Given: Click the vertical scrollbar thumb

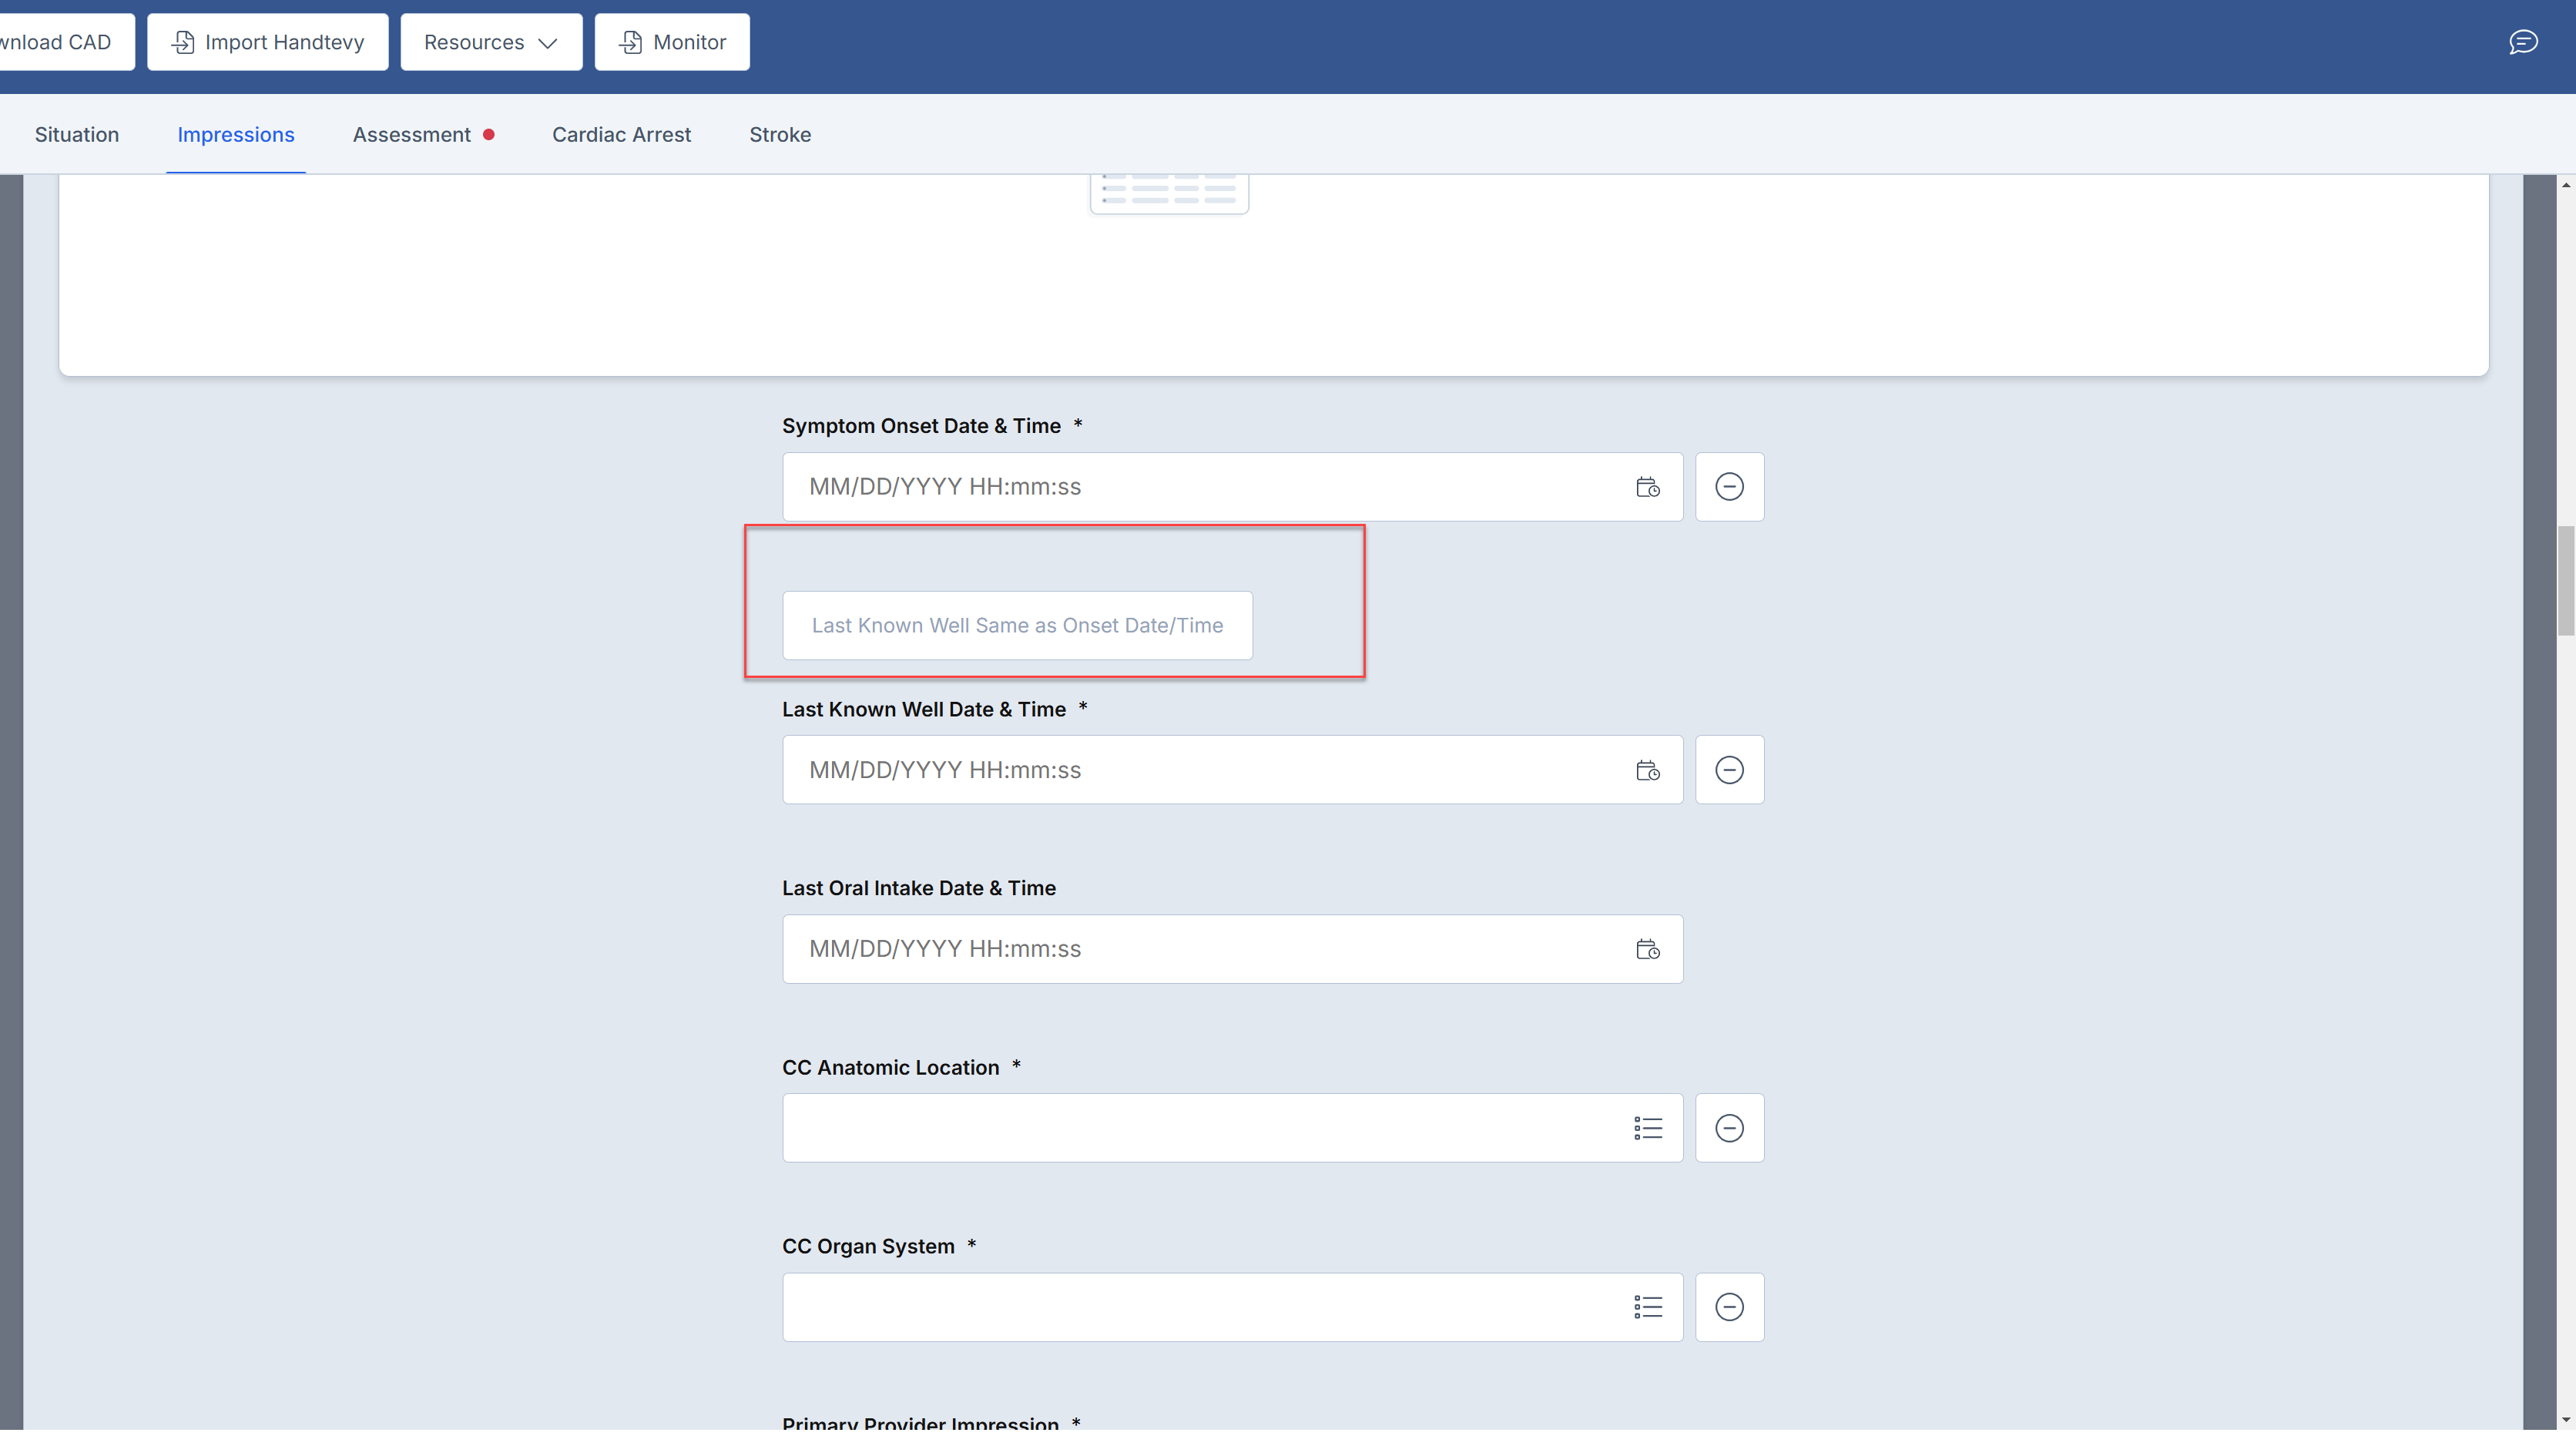Looking at the screenshot, I should (x=2566, y=580).
